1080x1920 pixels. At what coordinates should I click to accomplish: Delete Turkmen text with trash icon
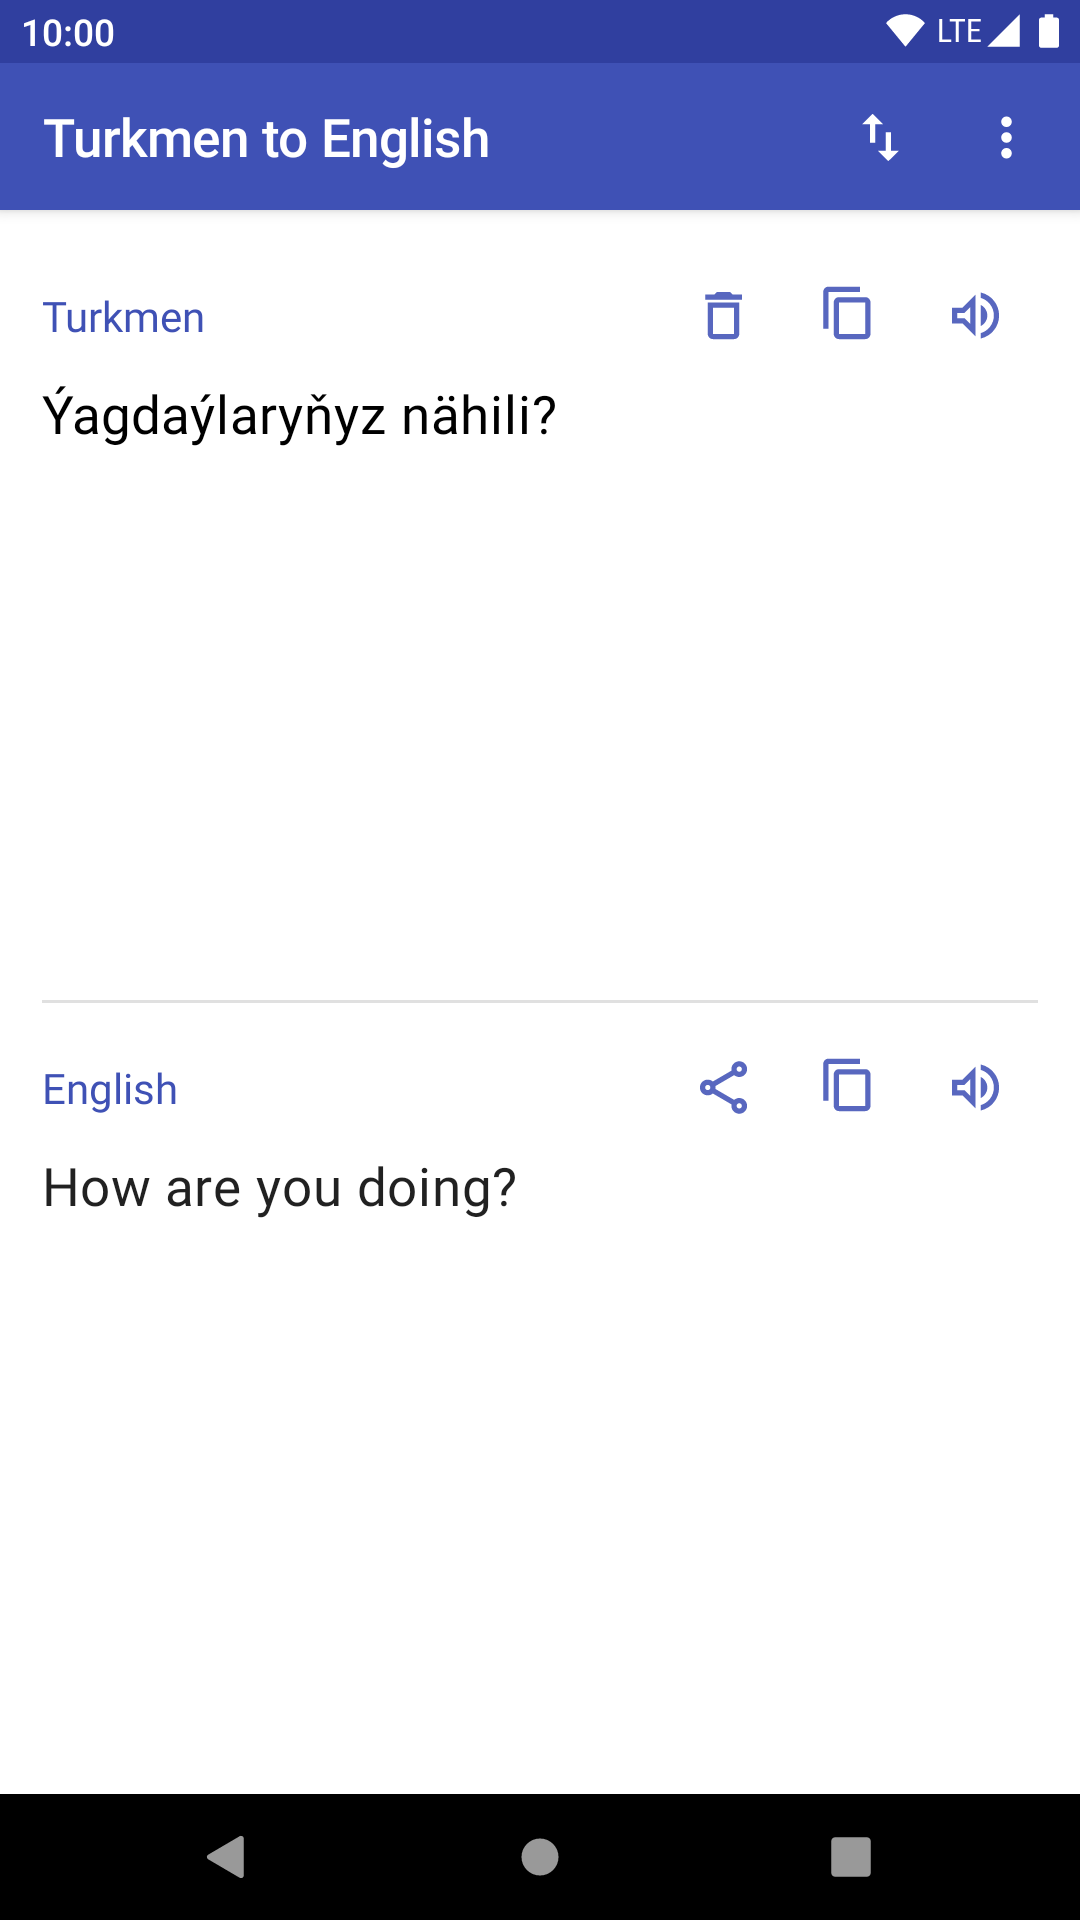(723, 316)
